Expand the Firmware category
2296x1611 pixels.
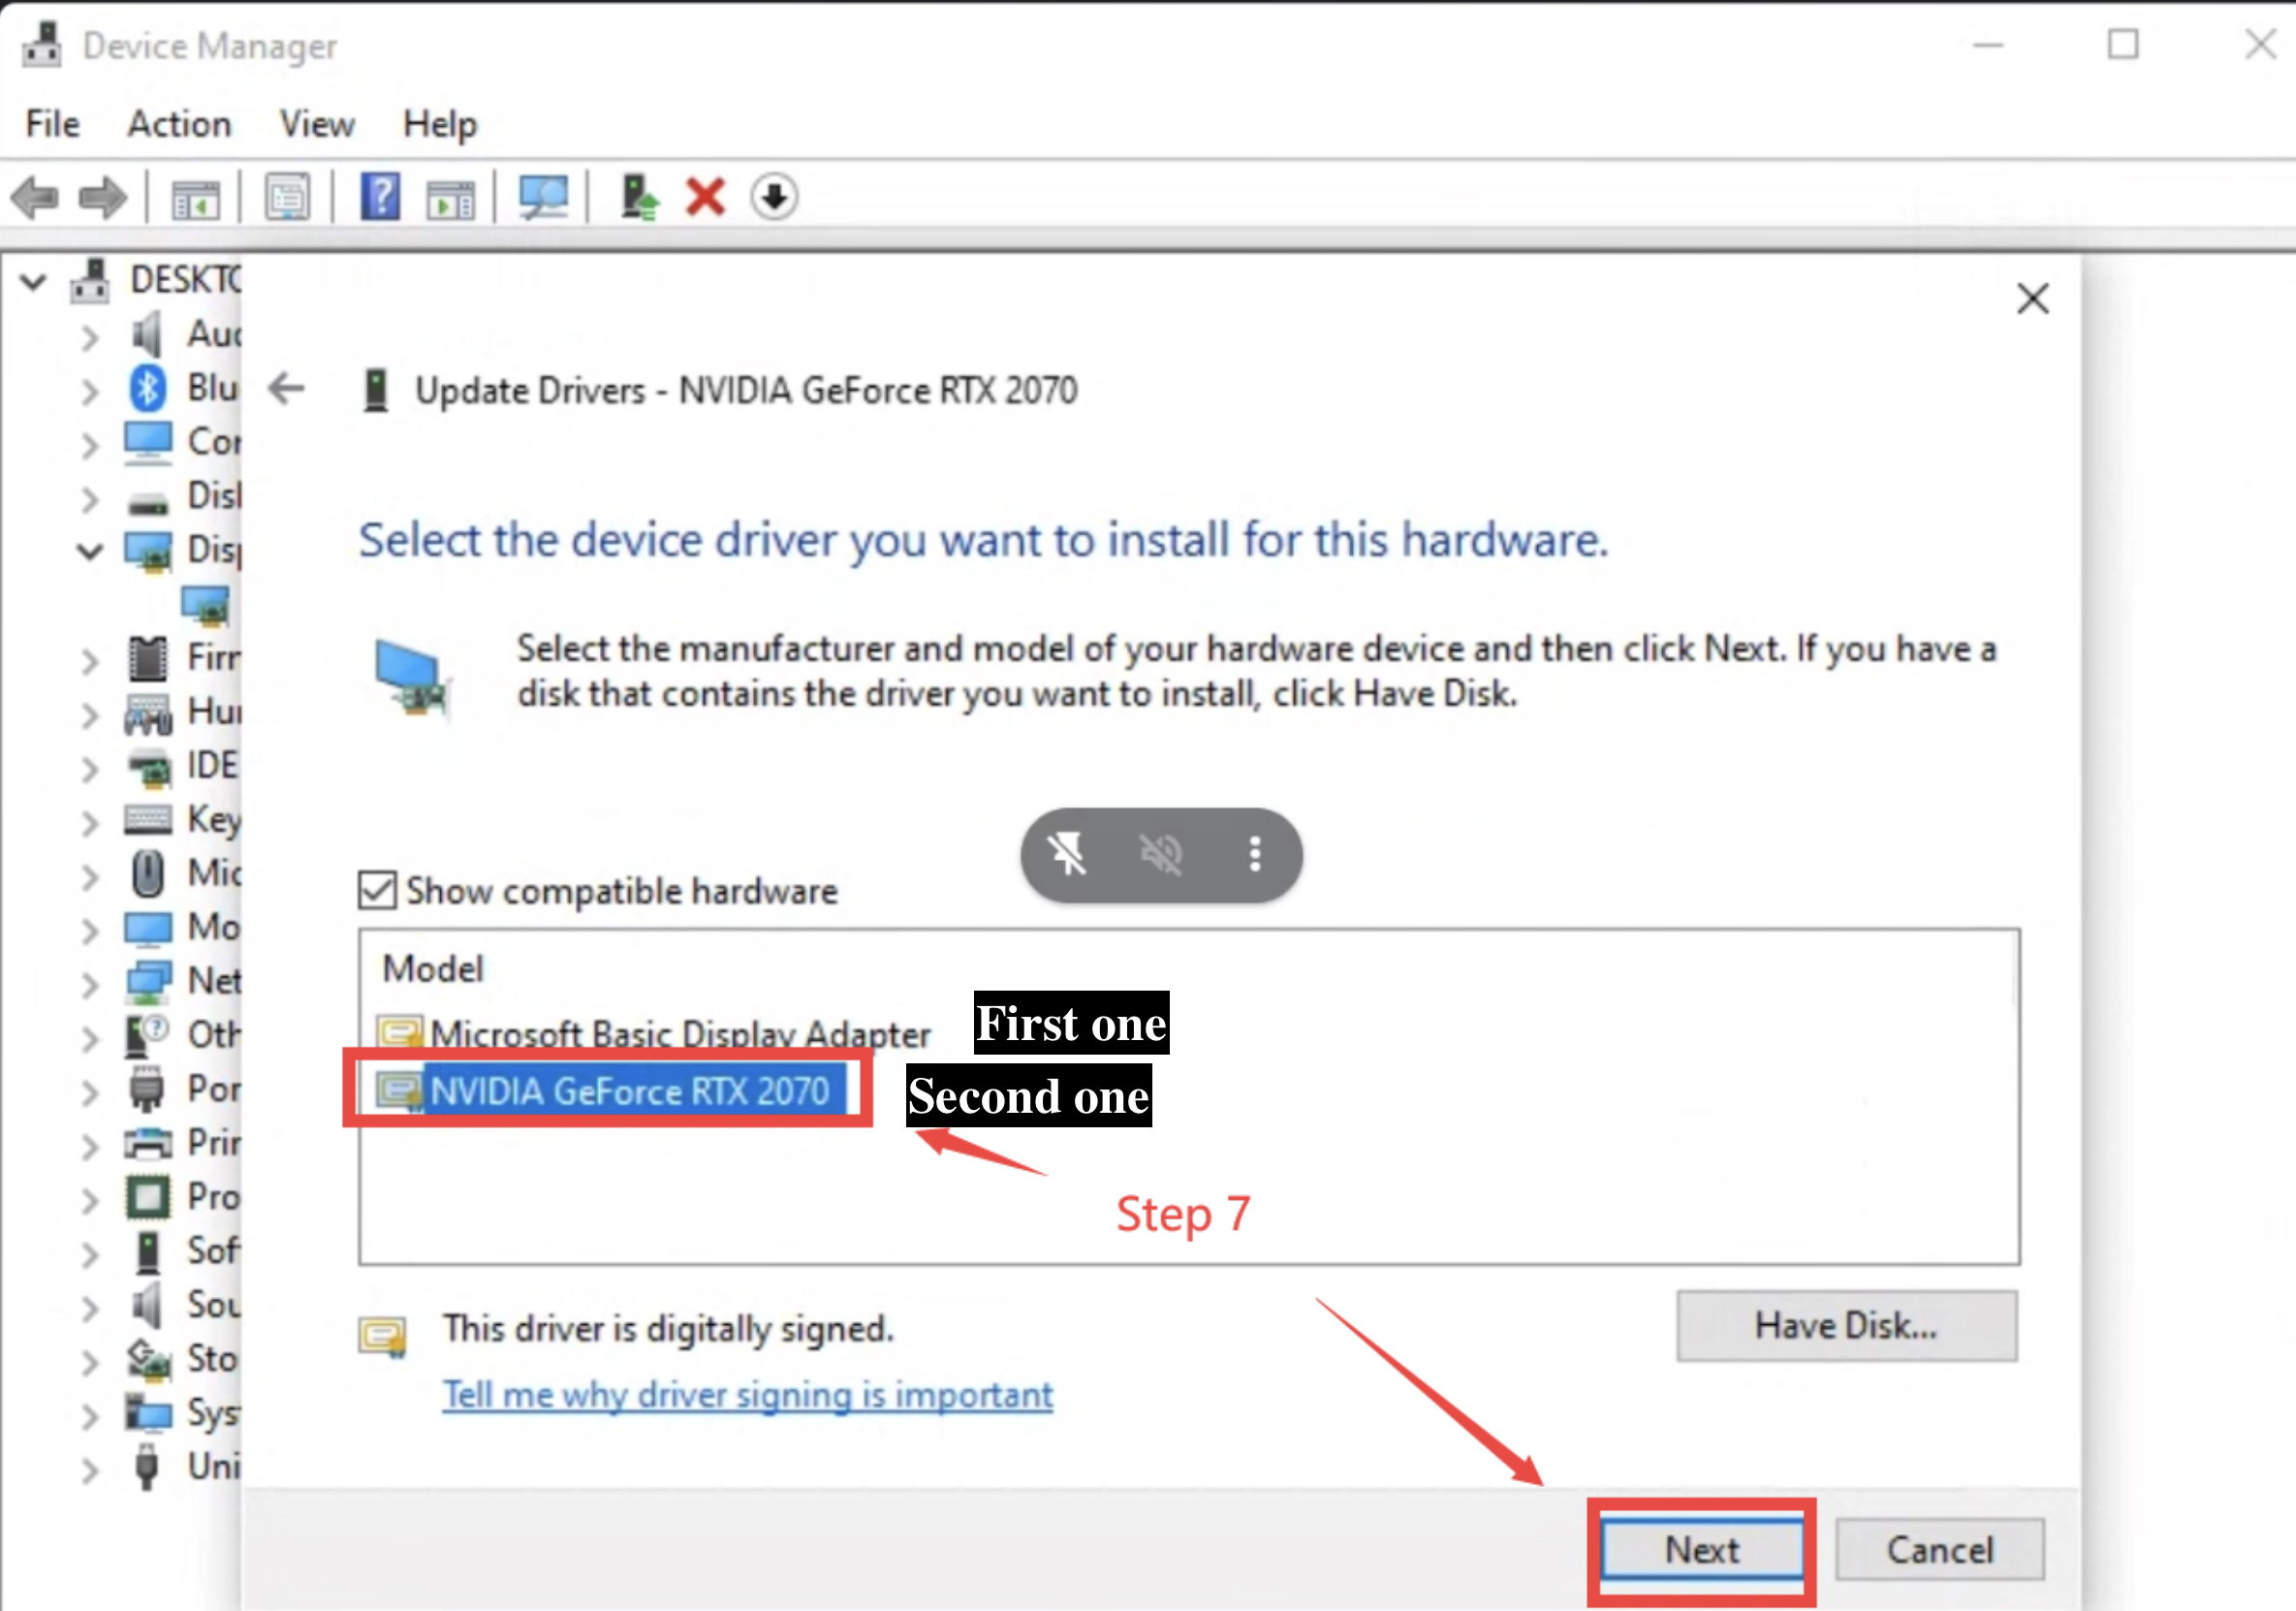point(90,660)
